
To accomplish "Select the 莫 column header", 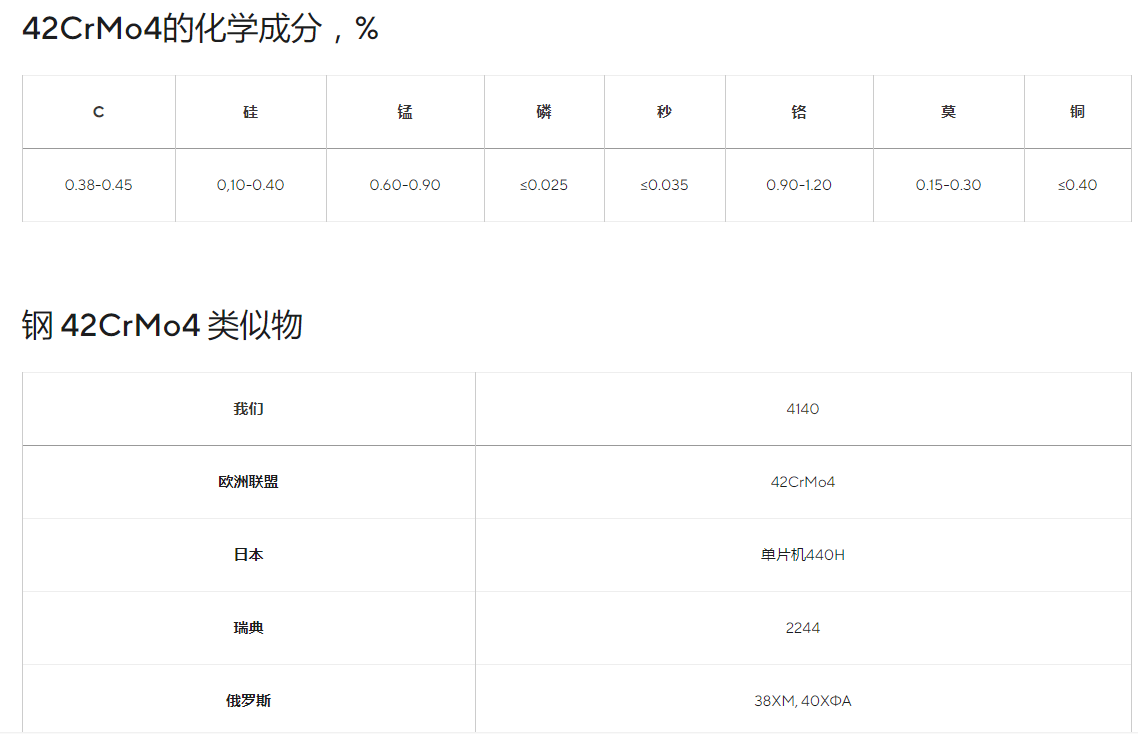I will [948, 111].
